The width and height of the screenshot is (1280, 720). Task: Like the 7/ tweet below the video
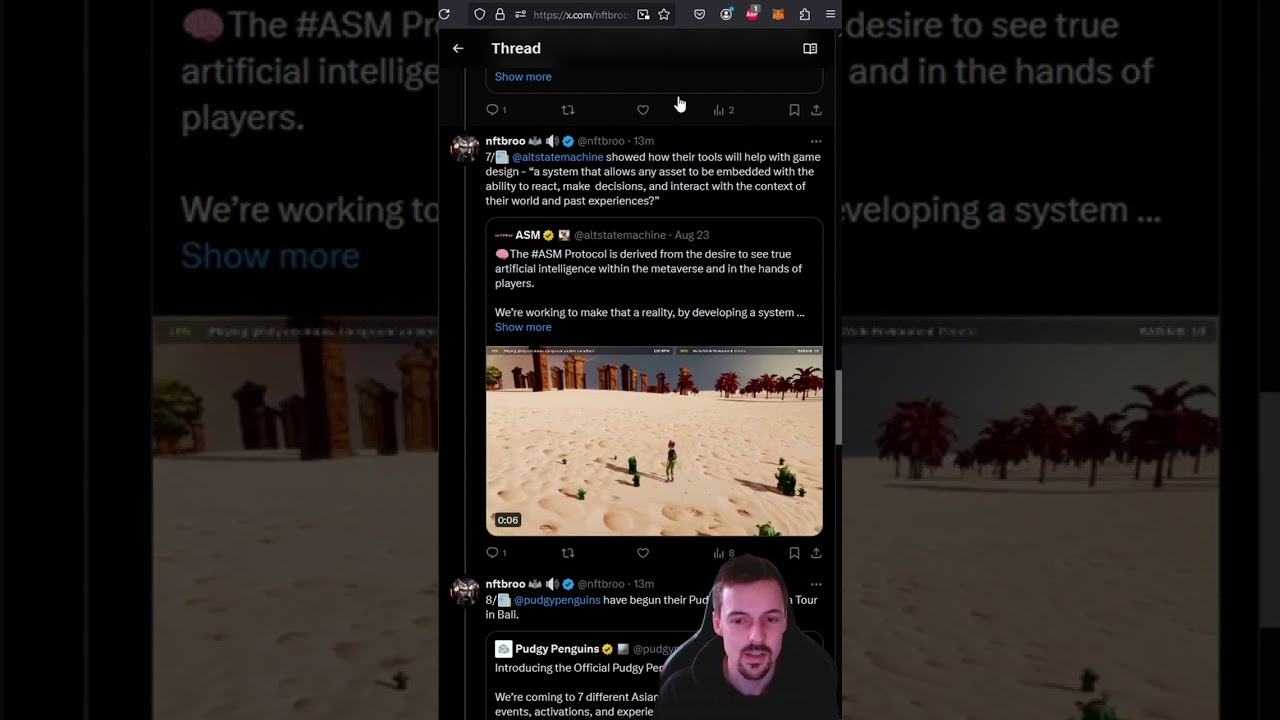click(643, 553)
